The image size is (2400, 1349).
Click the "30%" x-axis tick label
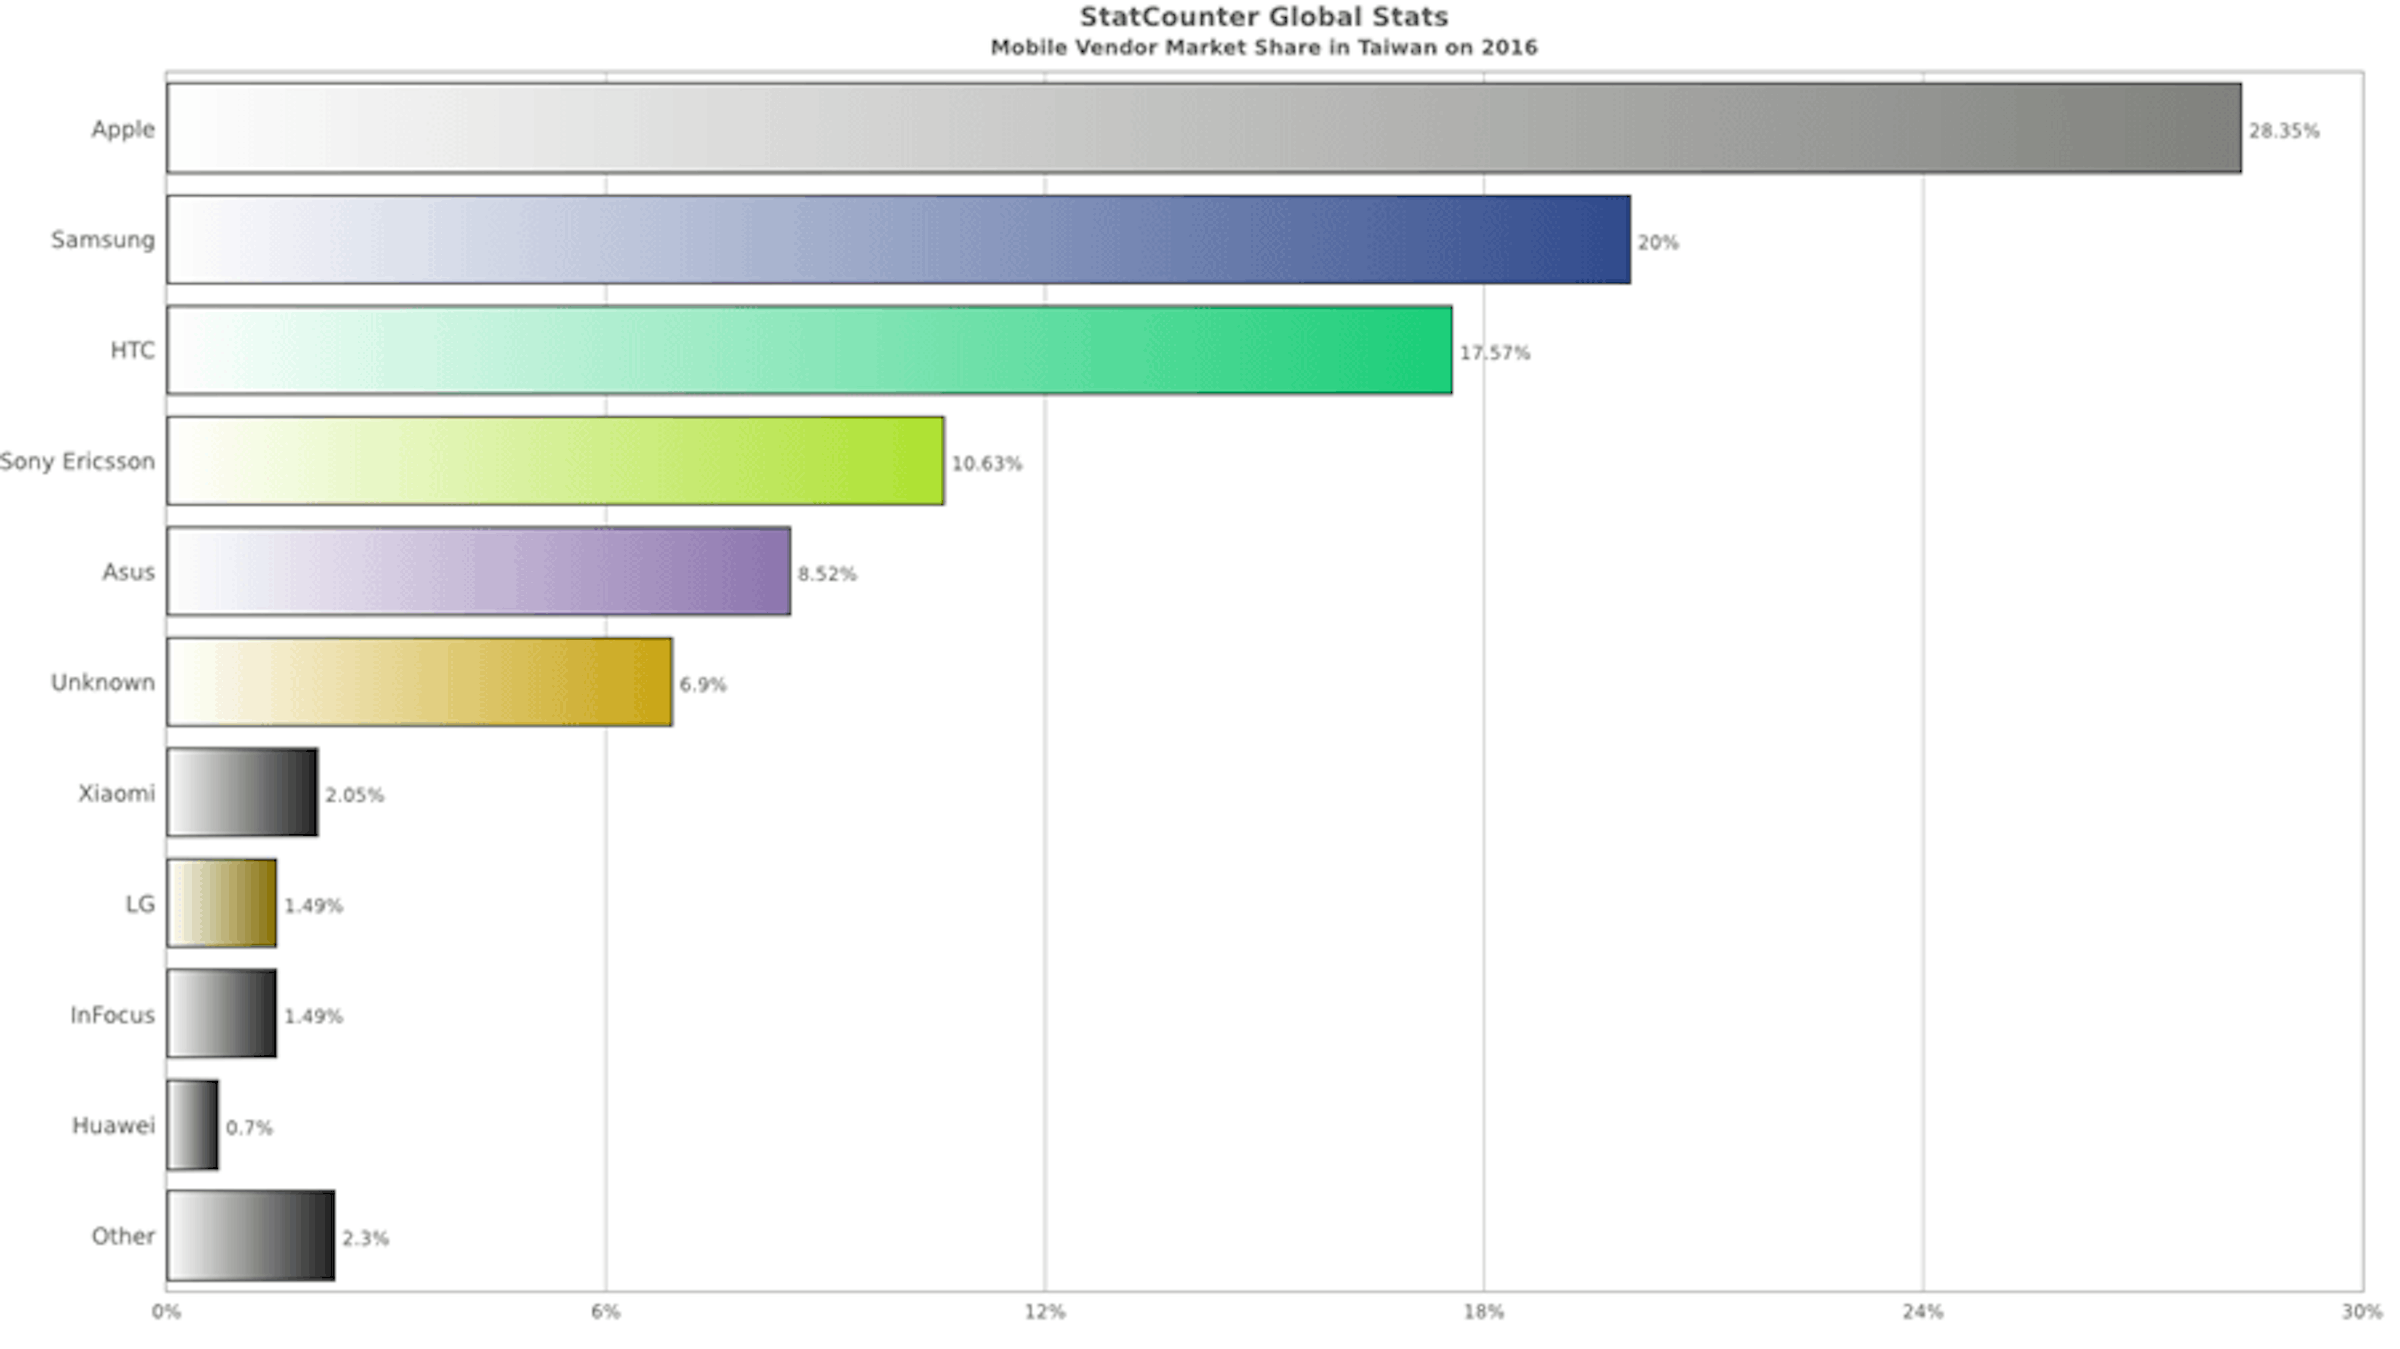click(x=2362, y=1312)
